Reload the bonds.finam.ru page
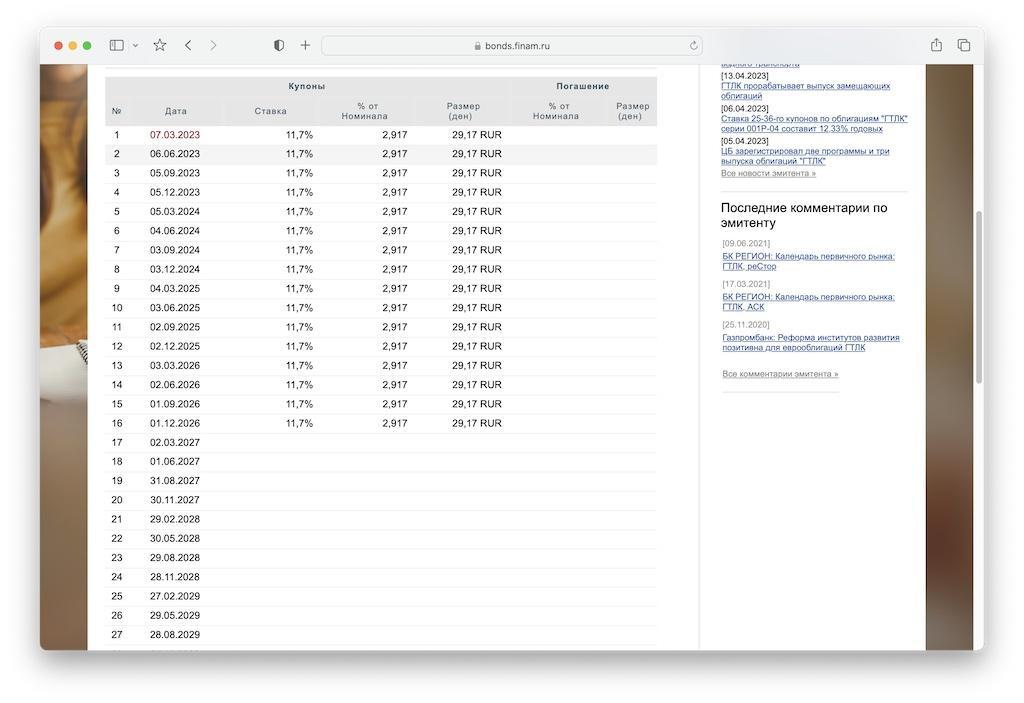 (x=693, y=46)
